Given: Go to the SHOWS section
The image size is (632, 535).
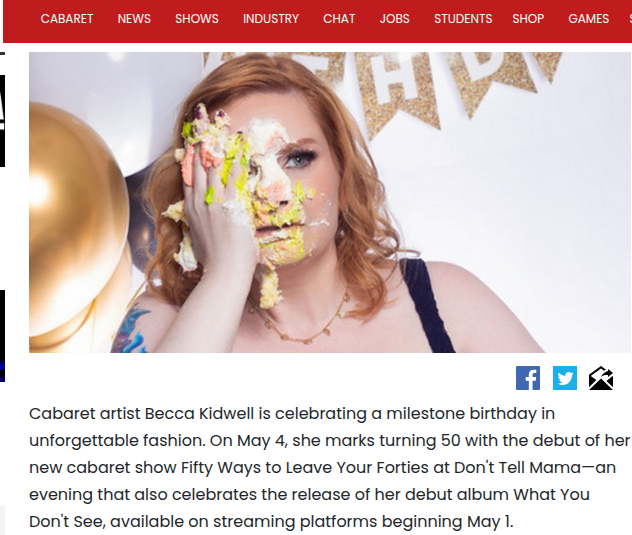Looking at the screenshot, I should click(x=197, y=19).
